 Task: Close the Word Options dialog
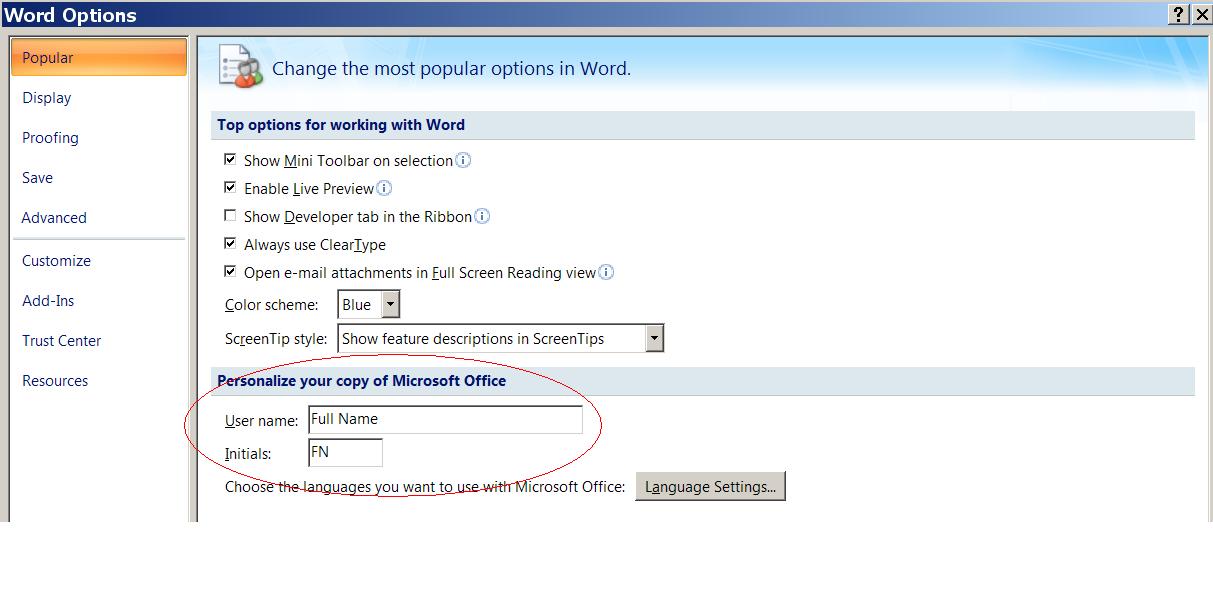pos(1203,14)
